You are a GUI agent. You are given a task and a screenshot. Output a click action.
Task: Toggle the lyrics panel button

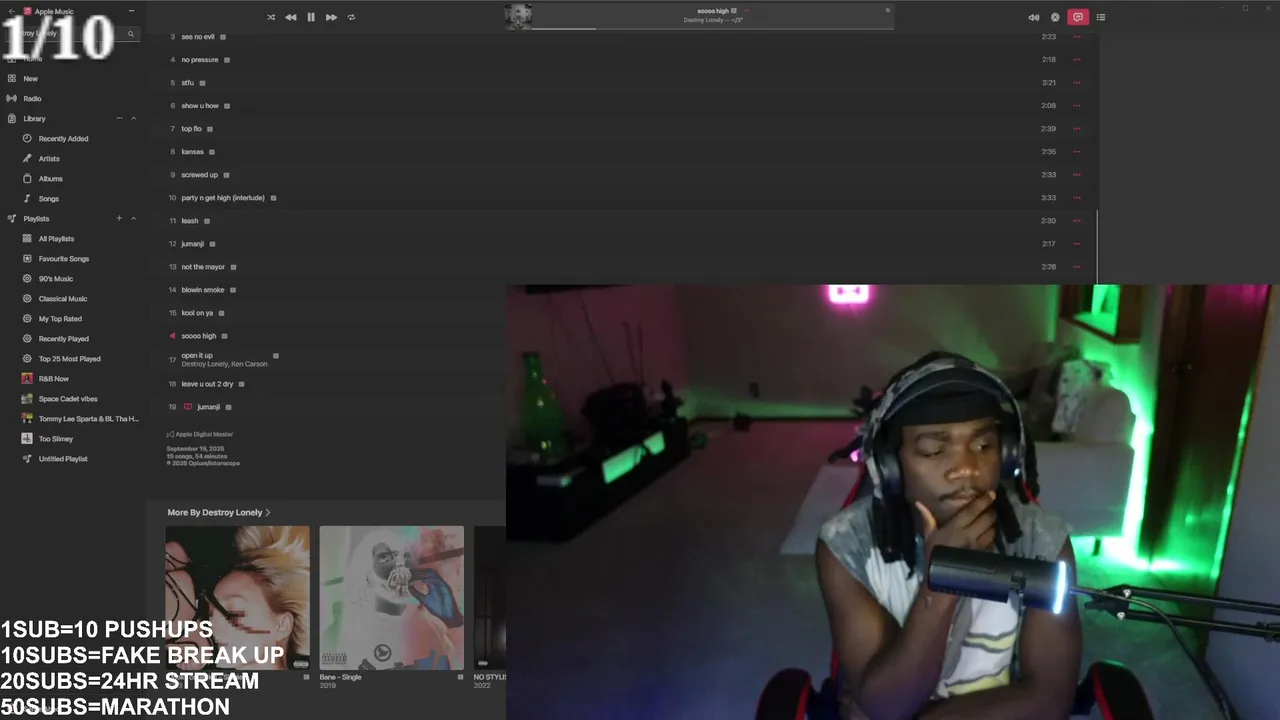(1077, 17)
